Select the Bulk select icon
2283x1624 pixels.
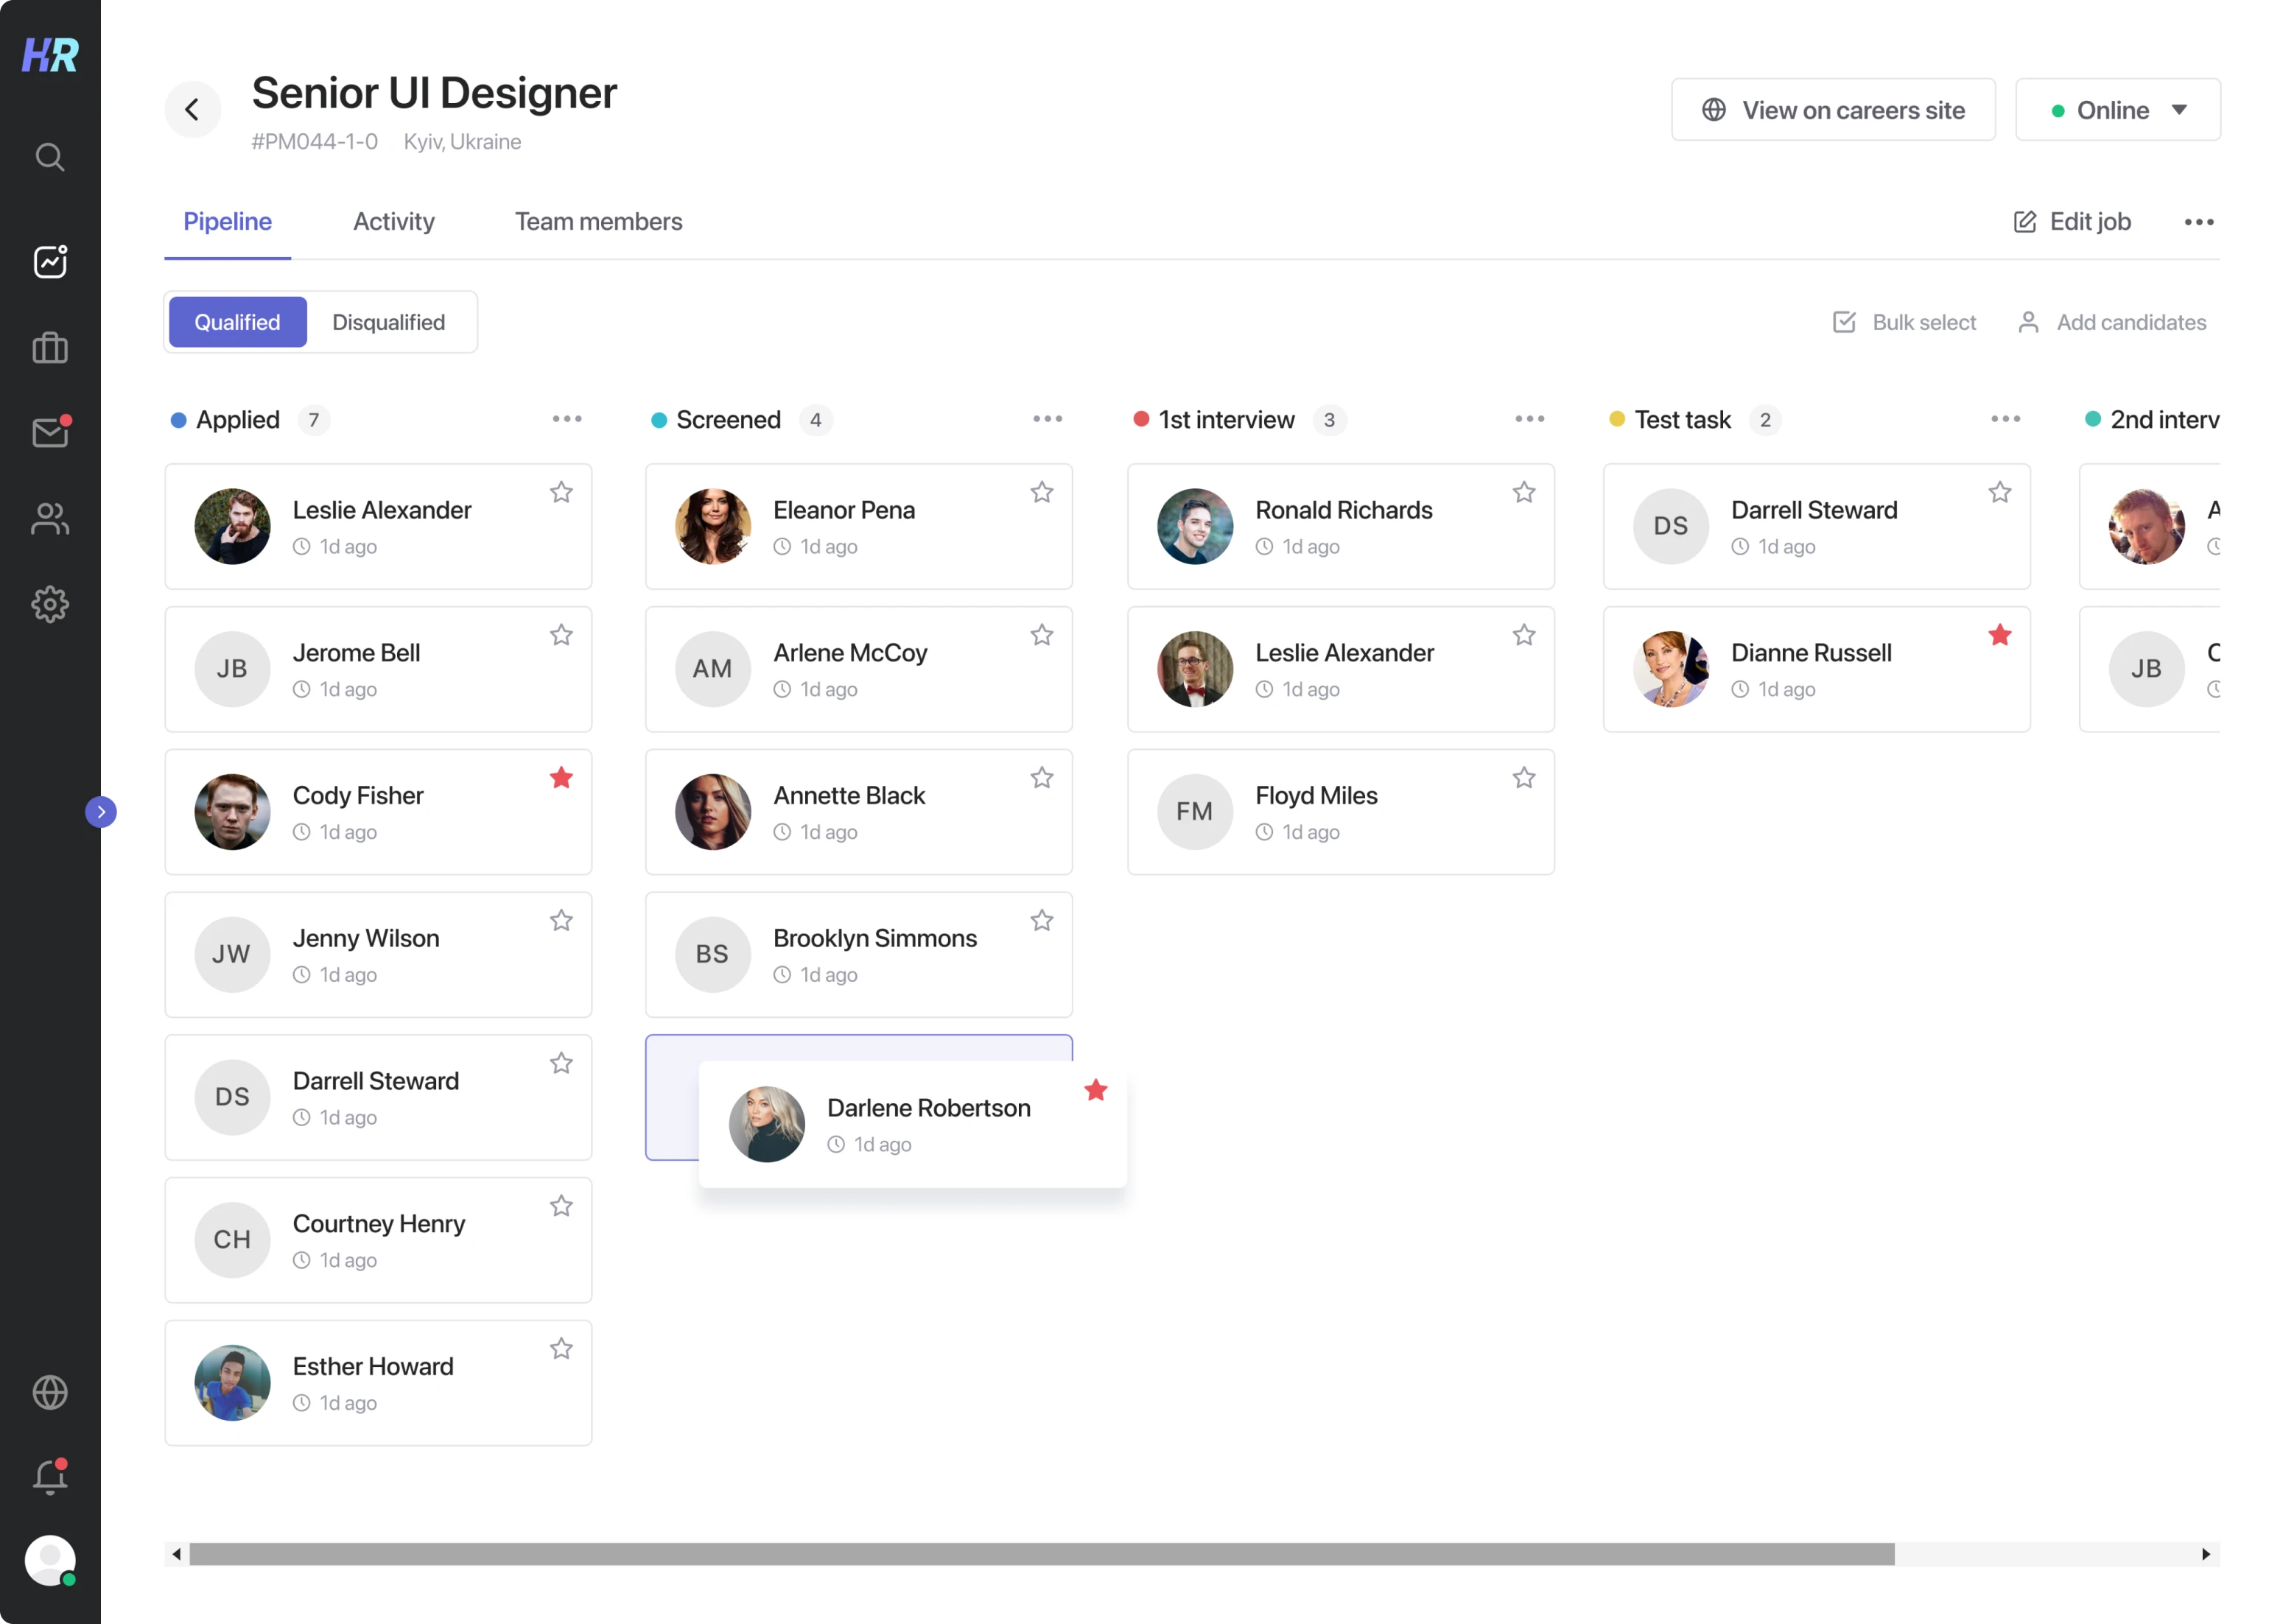(1844, 322)
